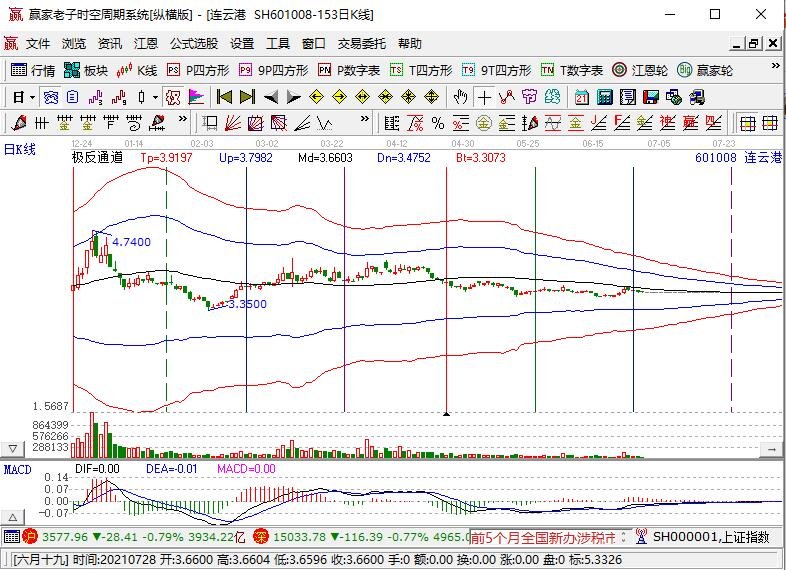Open the 日 period dropdown arrow
The width and height of the screenshot is (786, 570).
click(33, 97)
